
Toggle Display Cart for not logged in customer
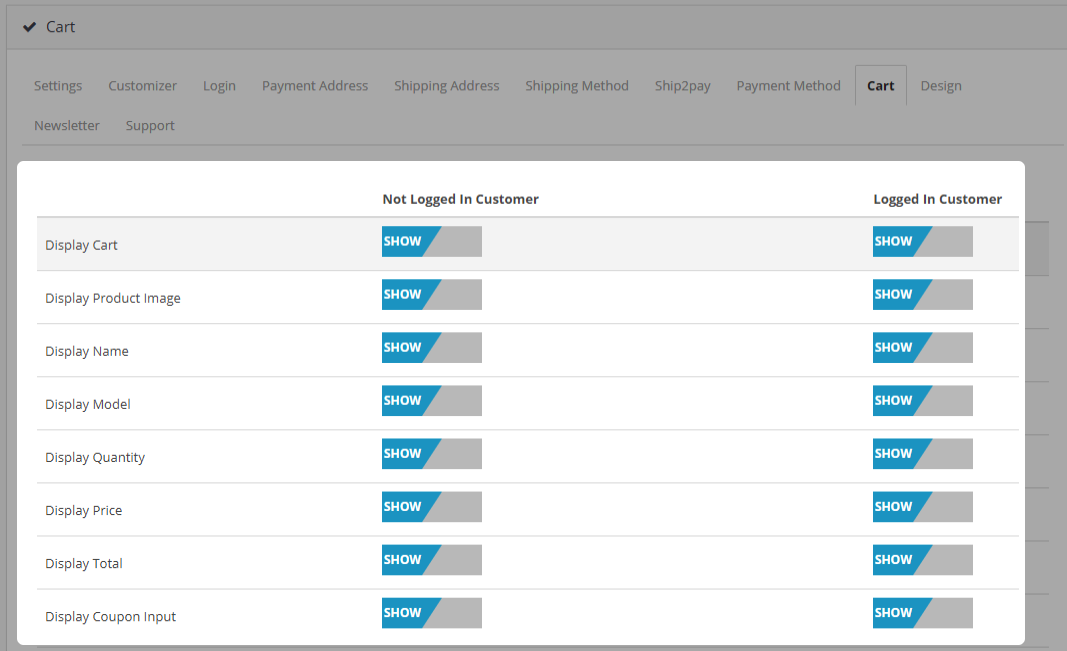click(431, 241)
